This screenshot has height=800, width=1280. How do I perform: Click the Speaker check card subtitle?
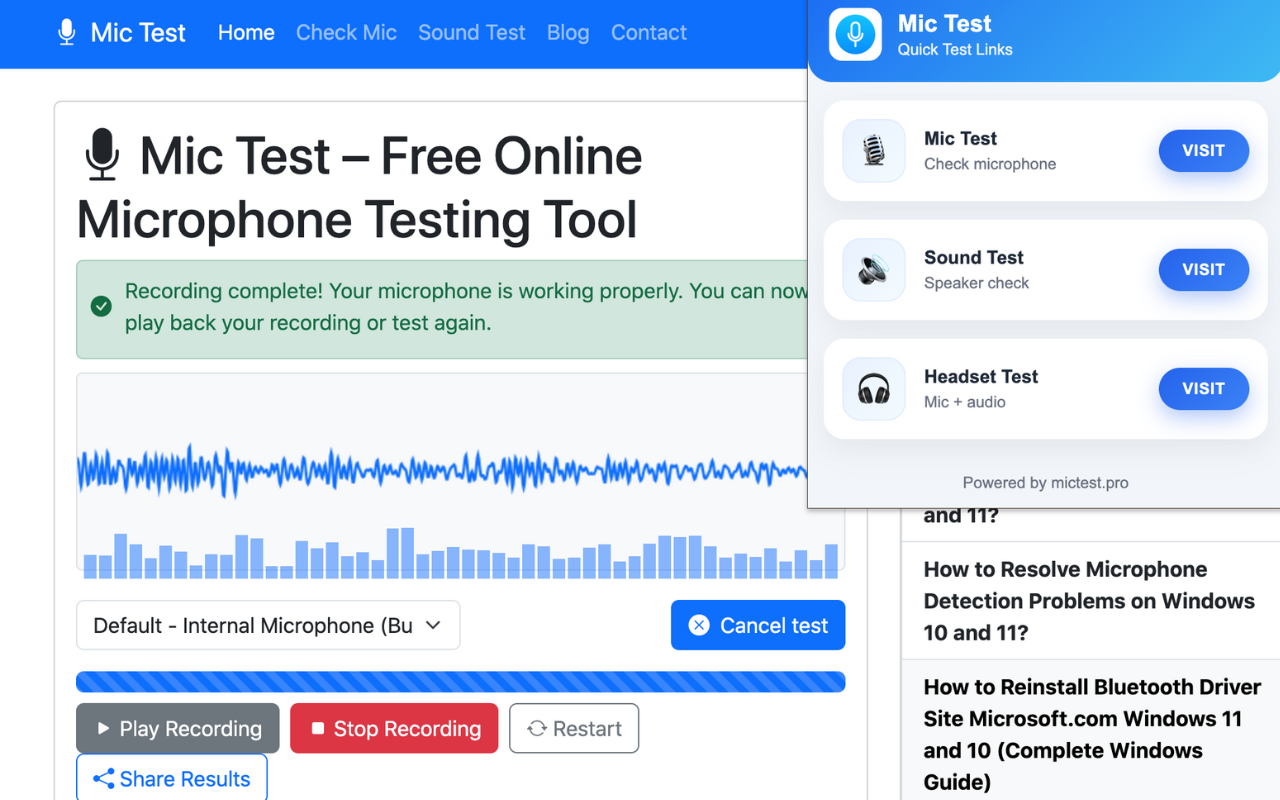click(976, 283)
